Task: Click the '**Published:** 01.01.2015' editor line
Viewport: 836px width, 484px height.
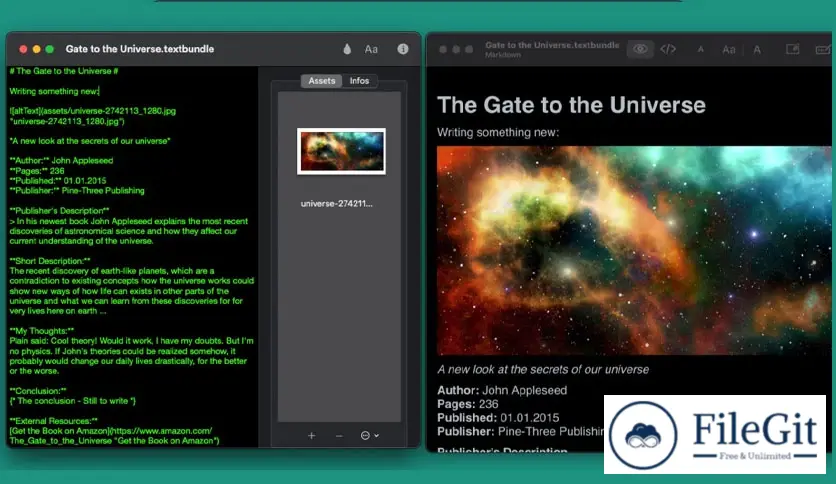Action: coord(58,181)
